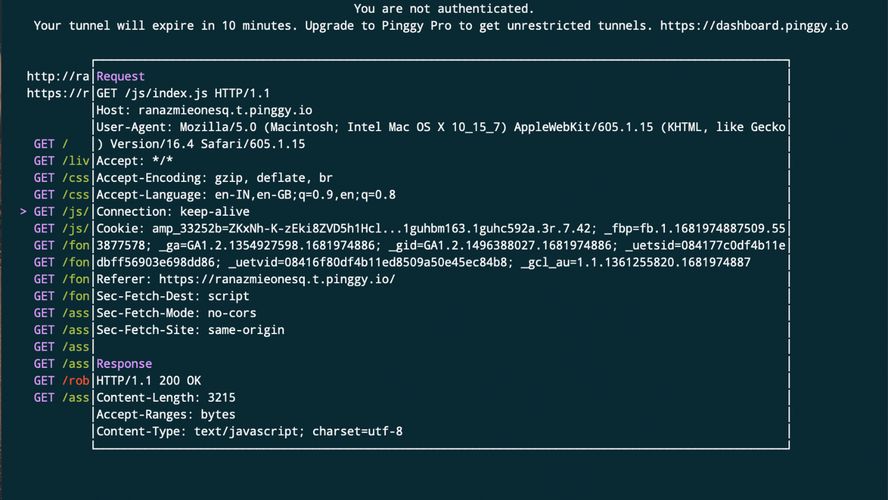
Task: Click the Accept-Language header line
Action: click(x=246, y=195)
